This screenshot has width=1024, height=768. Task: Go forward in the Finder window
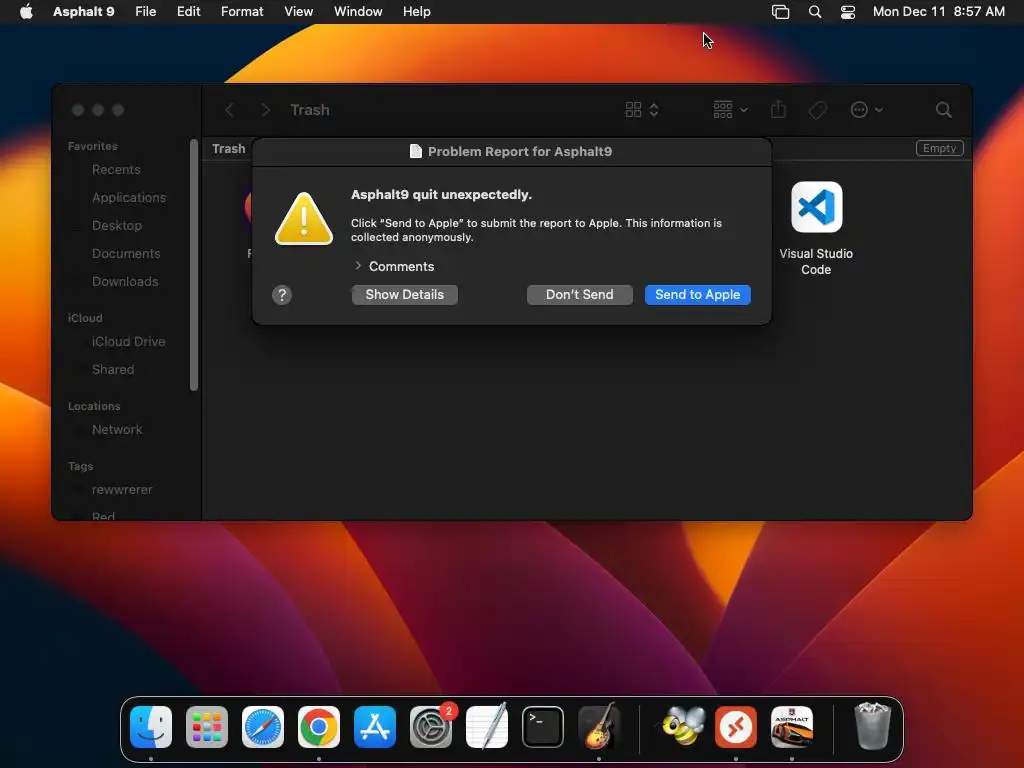click(265, 110)
